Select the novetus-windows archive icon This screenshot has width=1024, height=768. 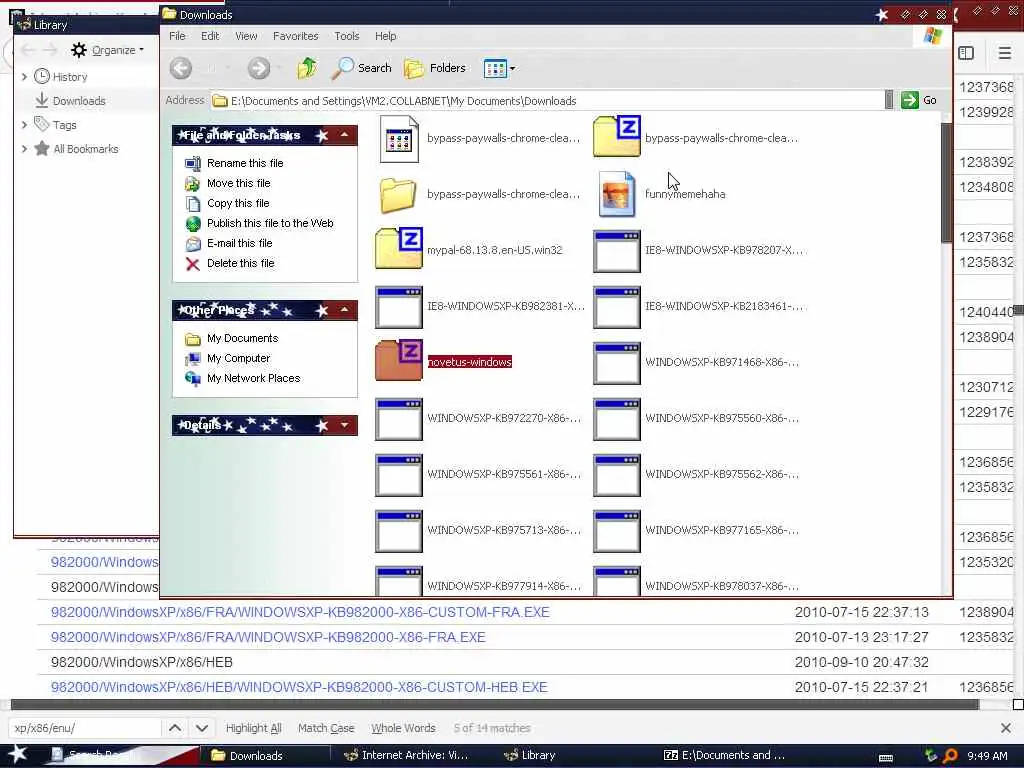pyautogui.click(x=399, y=360)
